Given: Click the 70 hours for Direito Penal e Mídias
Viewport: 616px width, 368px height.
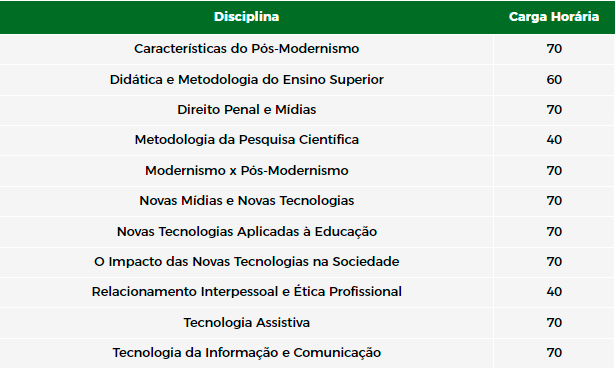Looking at the screenshot, I should (x=554, y=110).
